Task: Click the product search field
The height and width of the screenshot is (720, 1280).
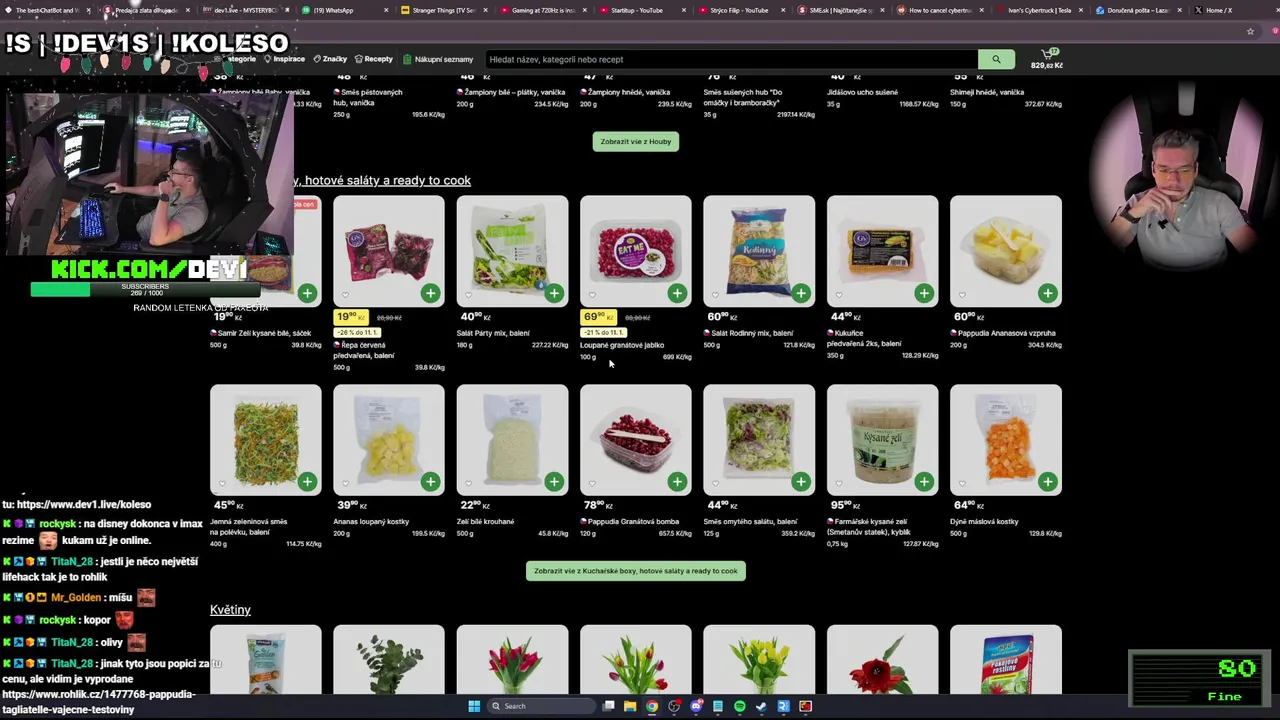Action: 731,59
